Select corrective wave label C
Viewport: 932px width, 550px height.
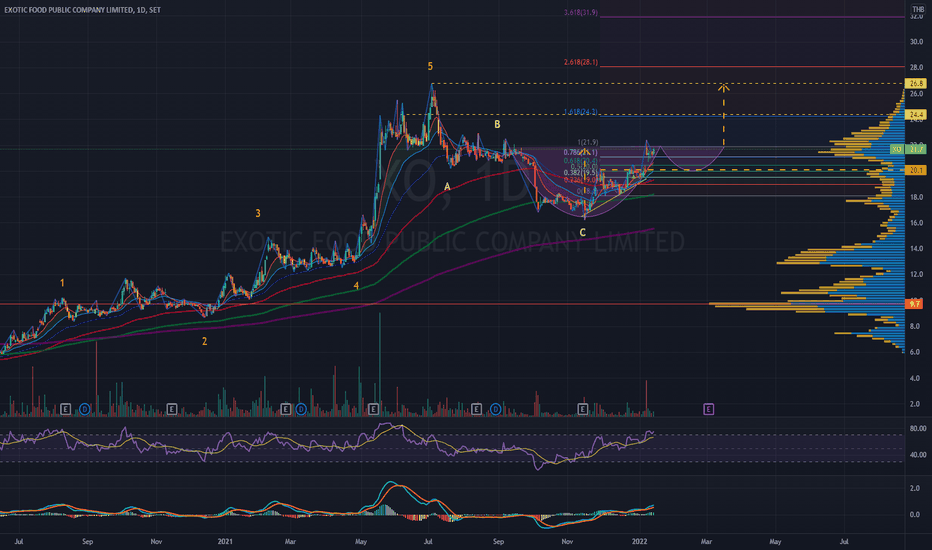pyautogui.click(x=582, y=232)
